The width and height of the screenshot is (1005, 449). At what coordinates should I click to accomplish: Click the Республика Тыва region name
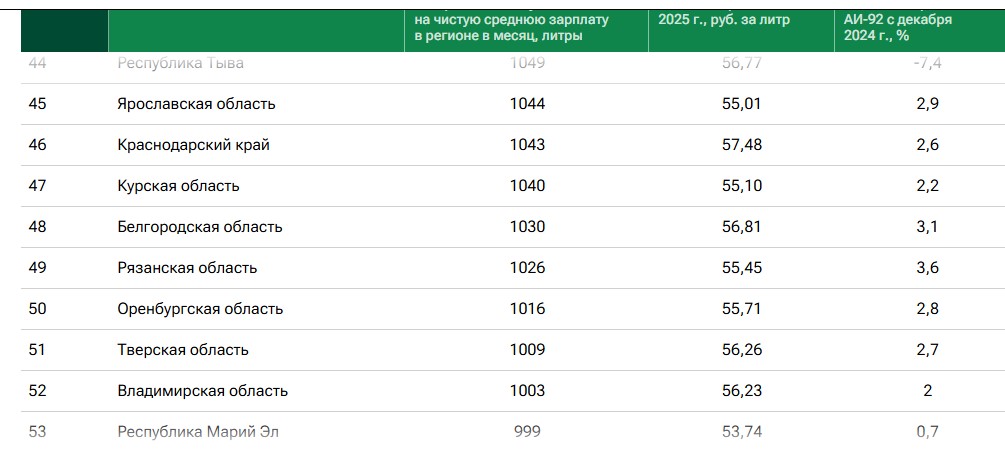(181, 64)
